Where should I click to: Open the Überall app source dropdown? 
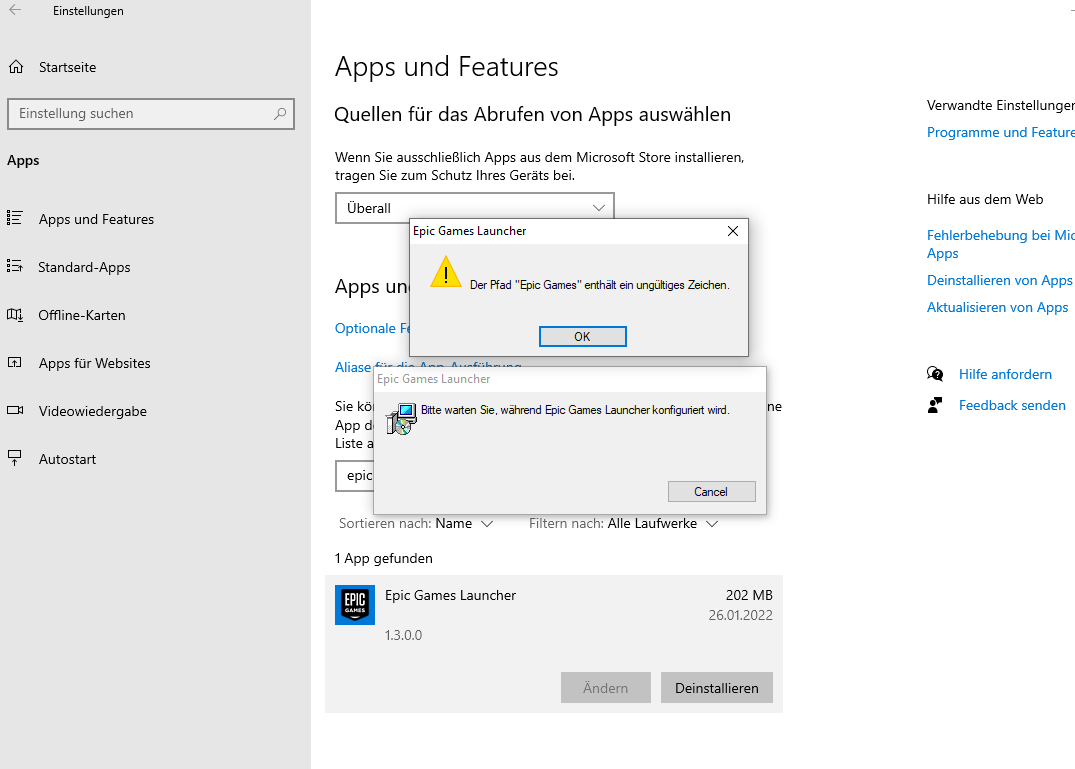pos(474,208)
